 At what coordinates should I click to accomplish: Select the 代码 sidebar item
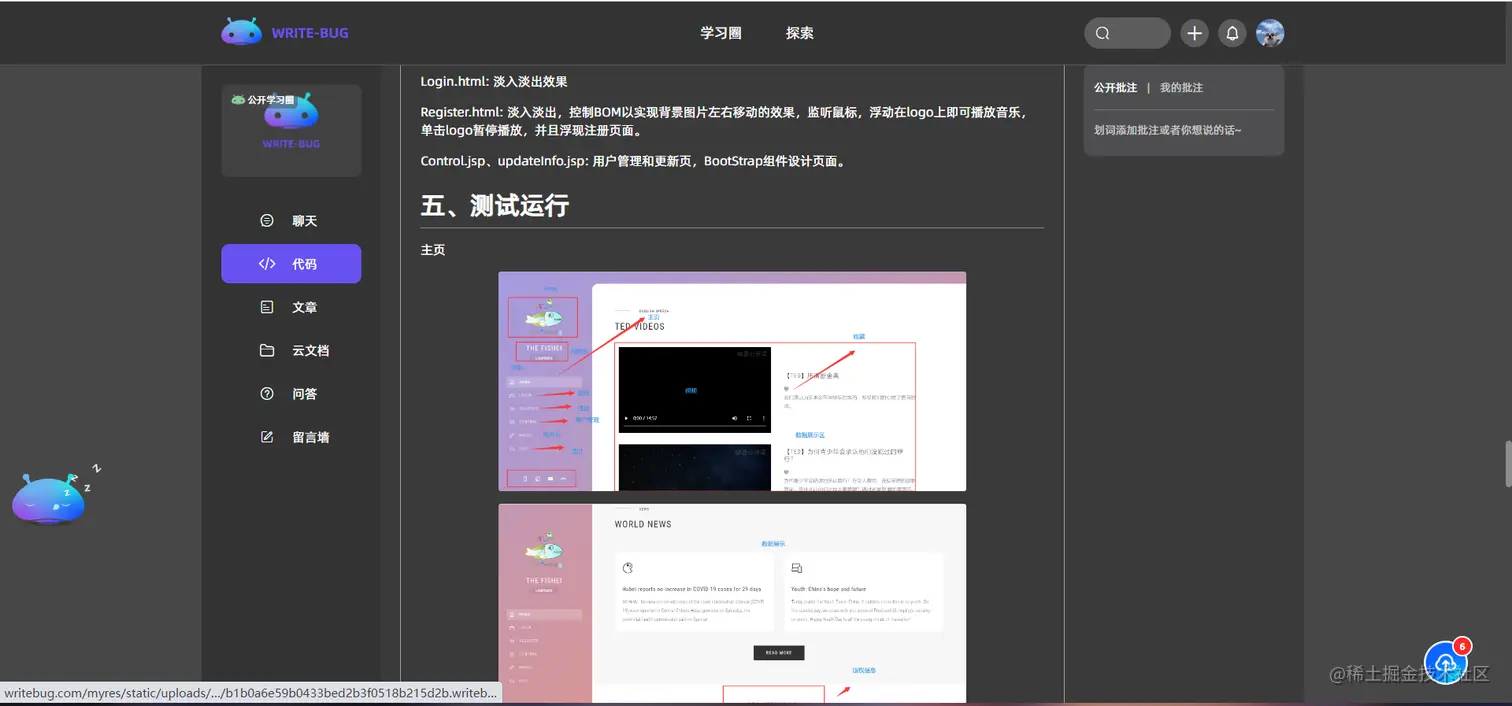coord(291,264)
